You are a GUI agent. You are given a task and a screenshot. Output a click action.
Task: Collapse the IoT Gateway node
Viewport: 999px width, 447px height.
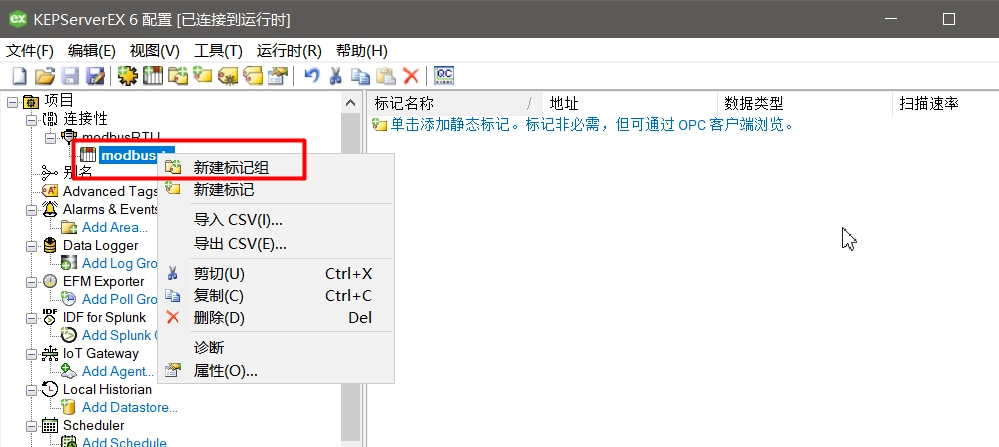(32, 354)
